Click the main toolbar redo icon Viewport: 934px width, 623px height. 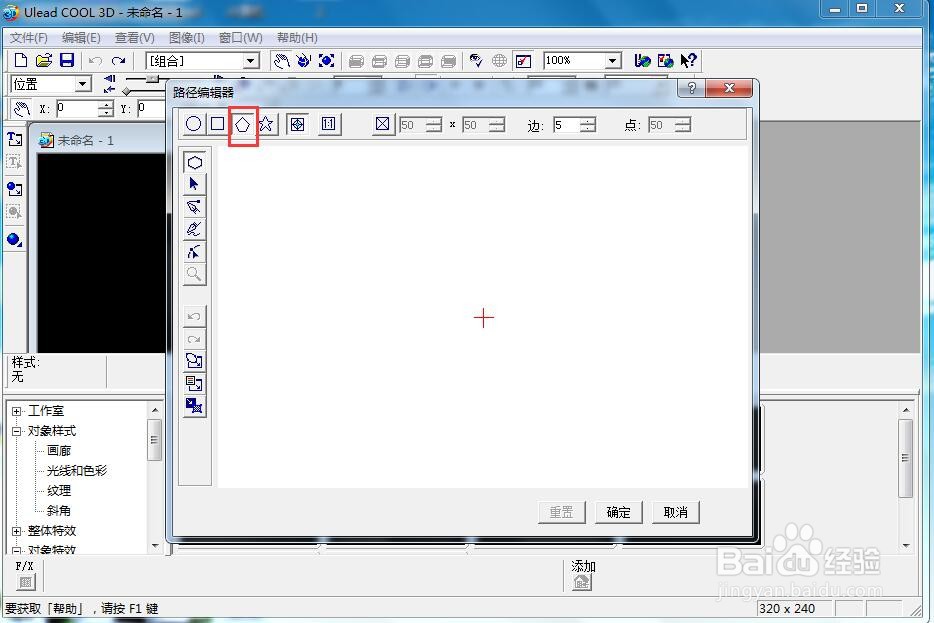(119, 60)
